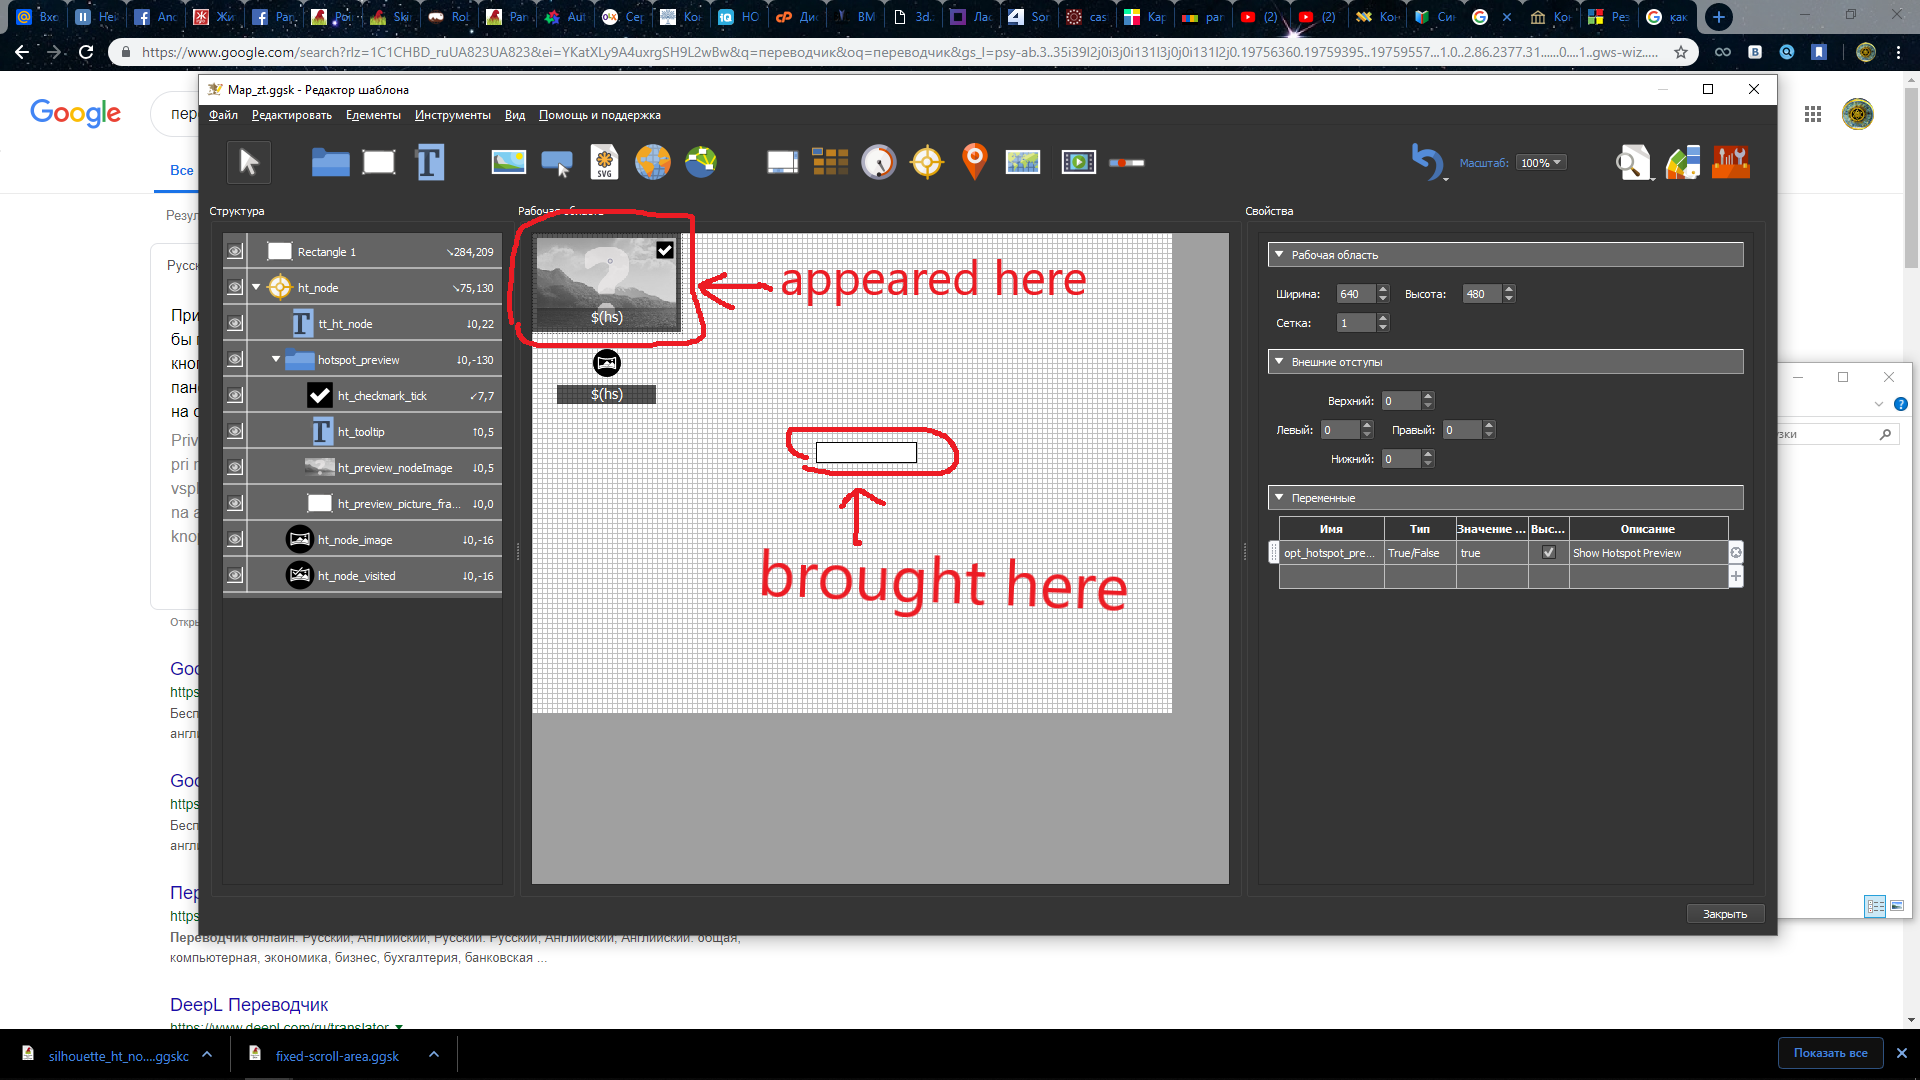Add new variable with plus button

pos(1736,577)
